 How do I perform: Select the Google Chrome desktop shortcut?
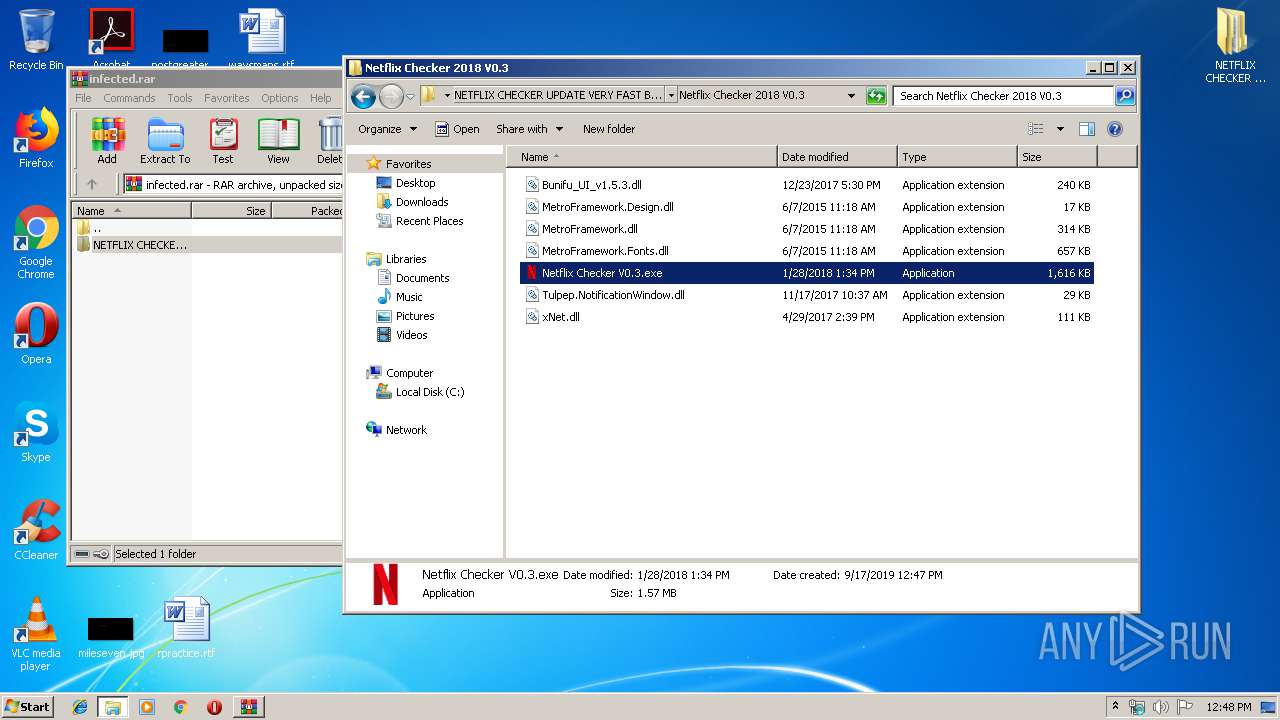click(x=36, y=243)
